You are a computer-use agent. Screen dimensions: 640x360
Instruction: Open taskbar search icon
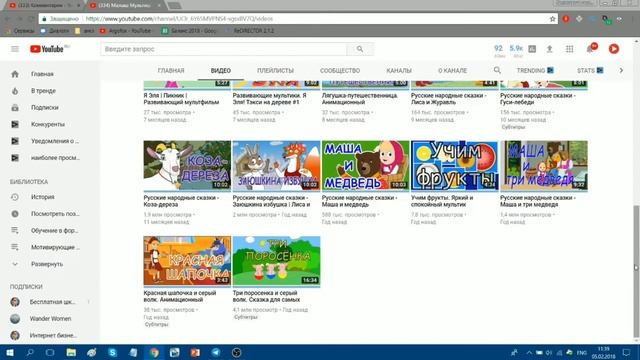pyautogui.click(x=30, y=352)
